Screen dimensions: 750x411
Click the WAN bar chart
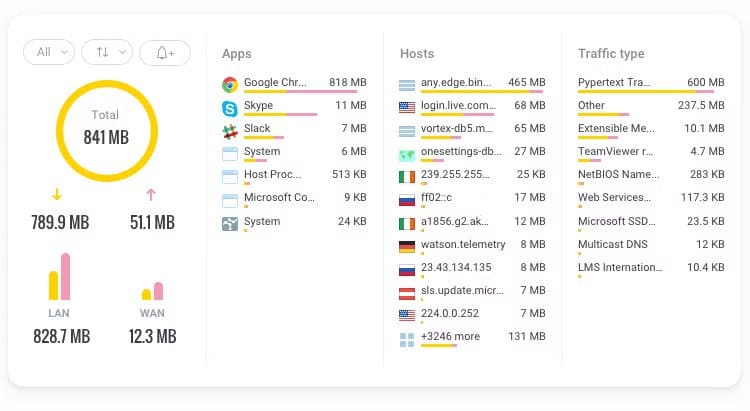click(x=153, y=290)
